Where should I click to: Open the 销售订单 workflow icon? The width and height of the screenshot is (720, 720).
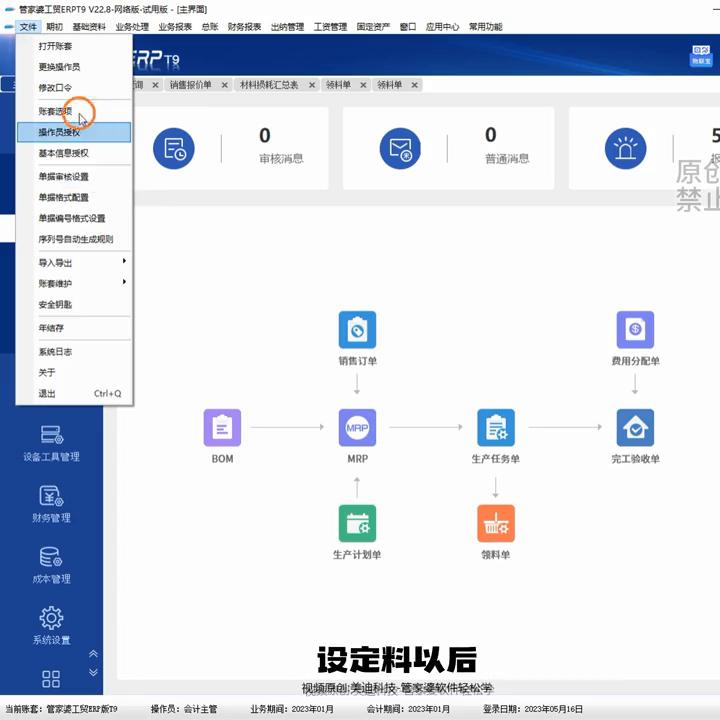tap(357, 330)
